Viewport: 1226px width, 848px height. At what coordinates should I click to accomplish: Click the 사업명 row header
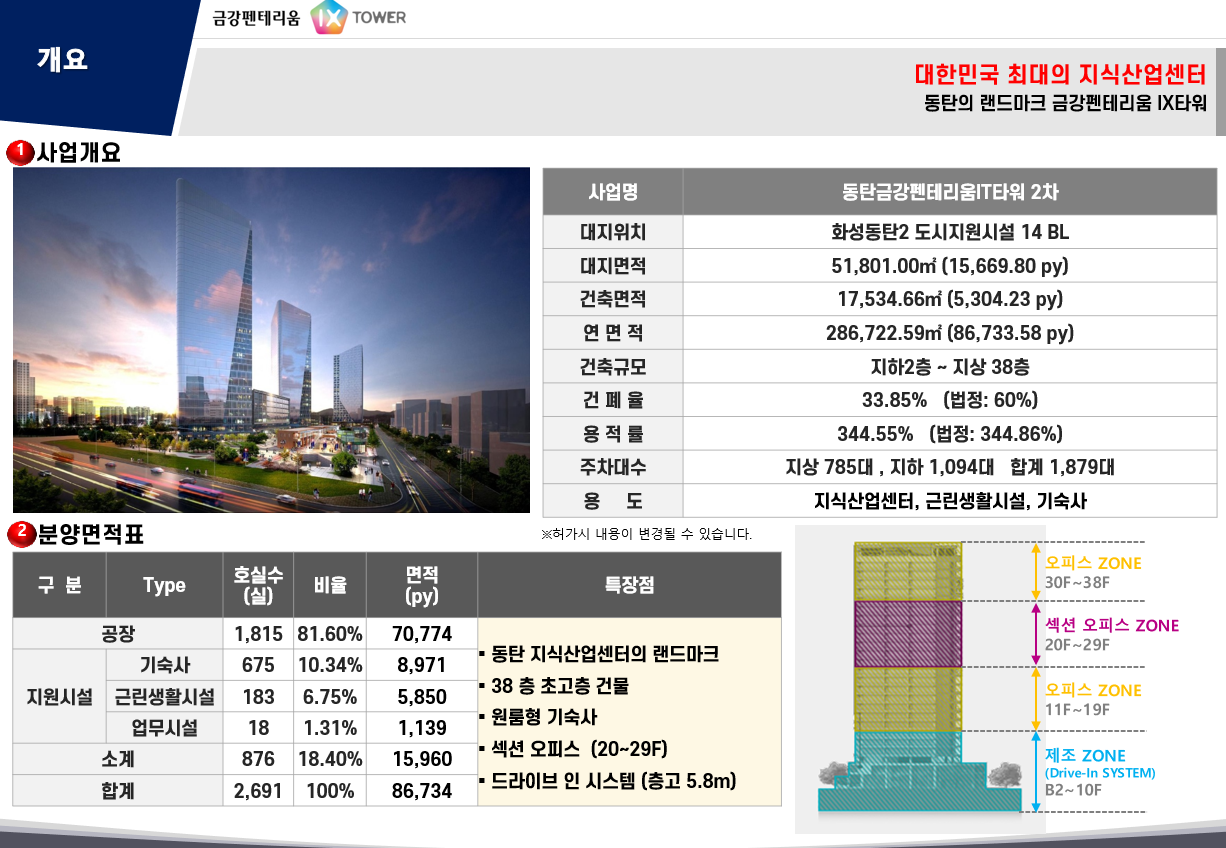coord(612,191)
